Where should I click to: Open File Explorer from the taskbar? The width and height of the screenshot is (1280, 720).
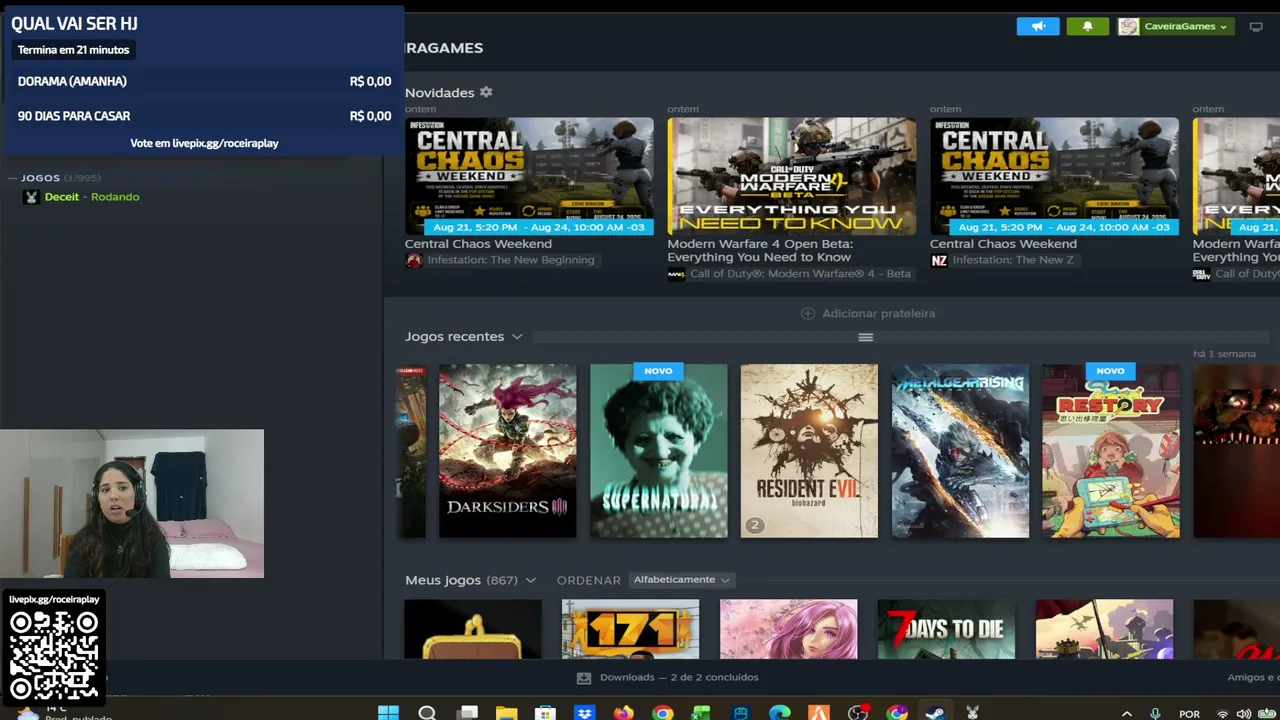click(506, 713)
